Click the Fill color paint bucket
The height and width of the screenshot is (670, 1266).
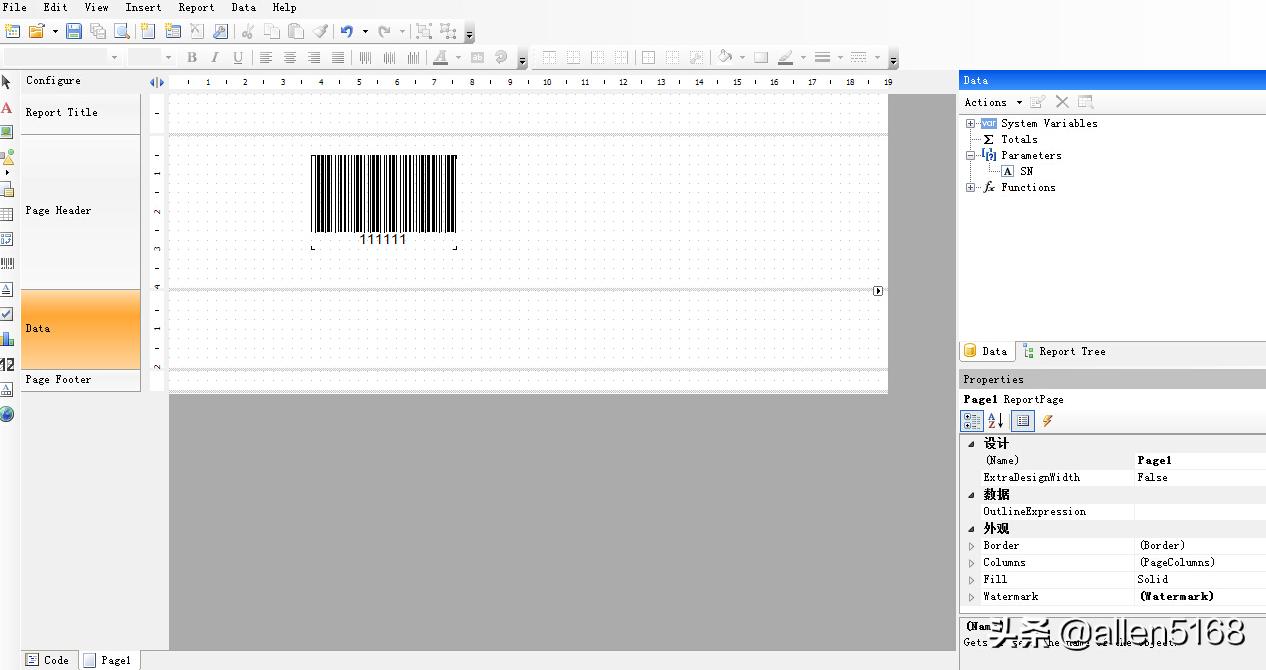725,58
